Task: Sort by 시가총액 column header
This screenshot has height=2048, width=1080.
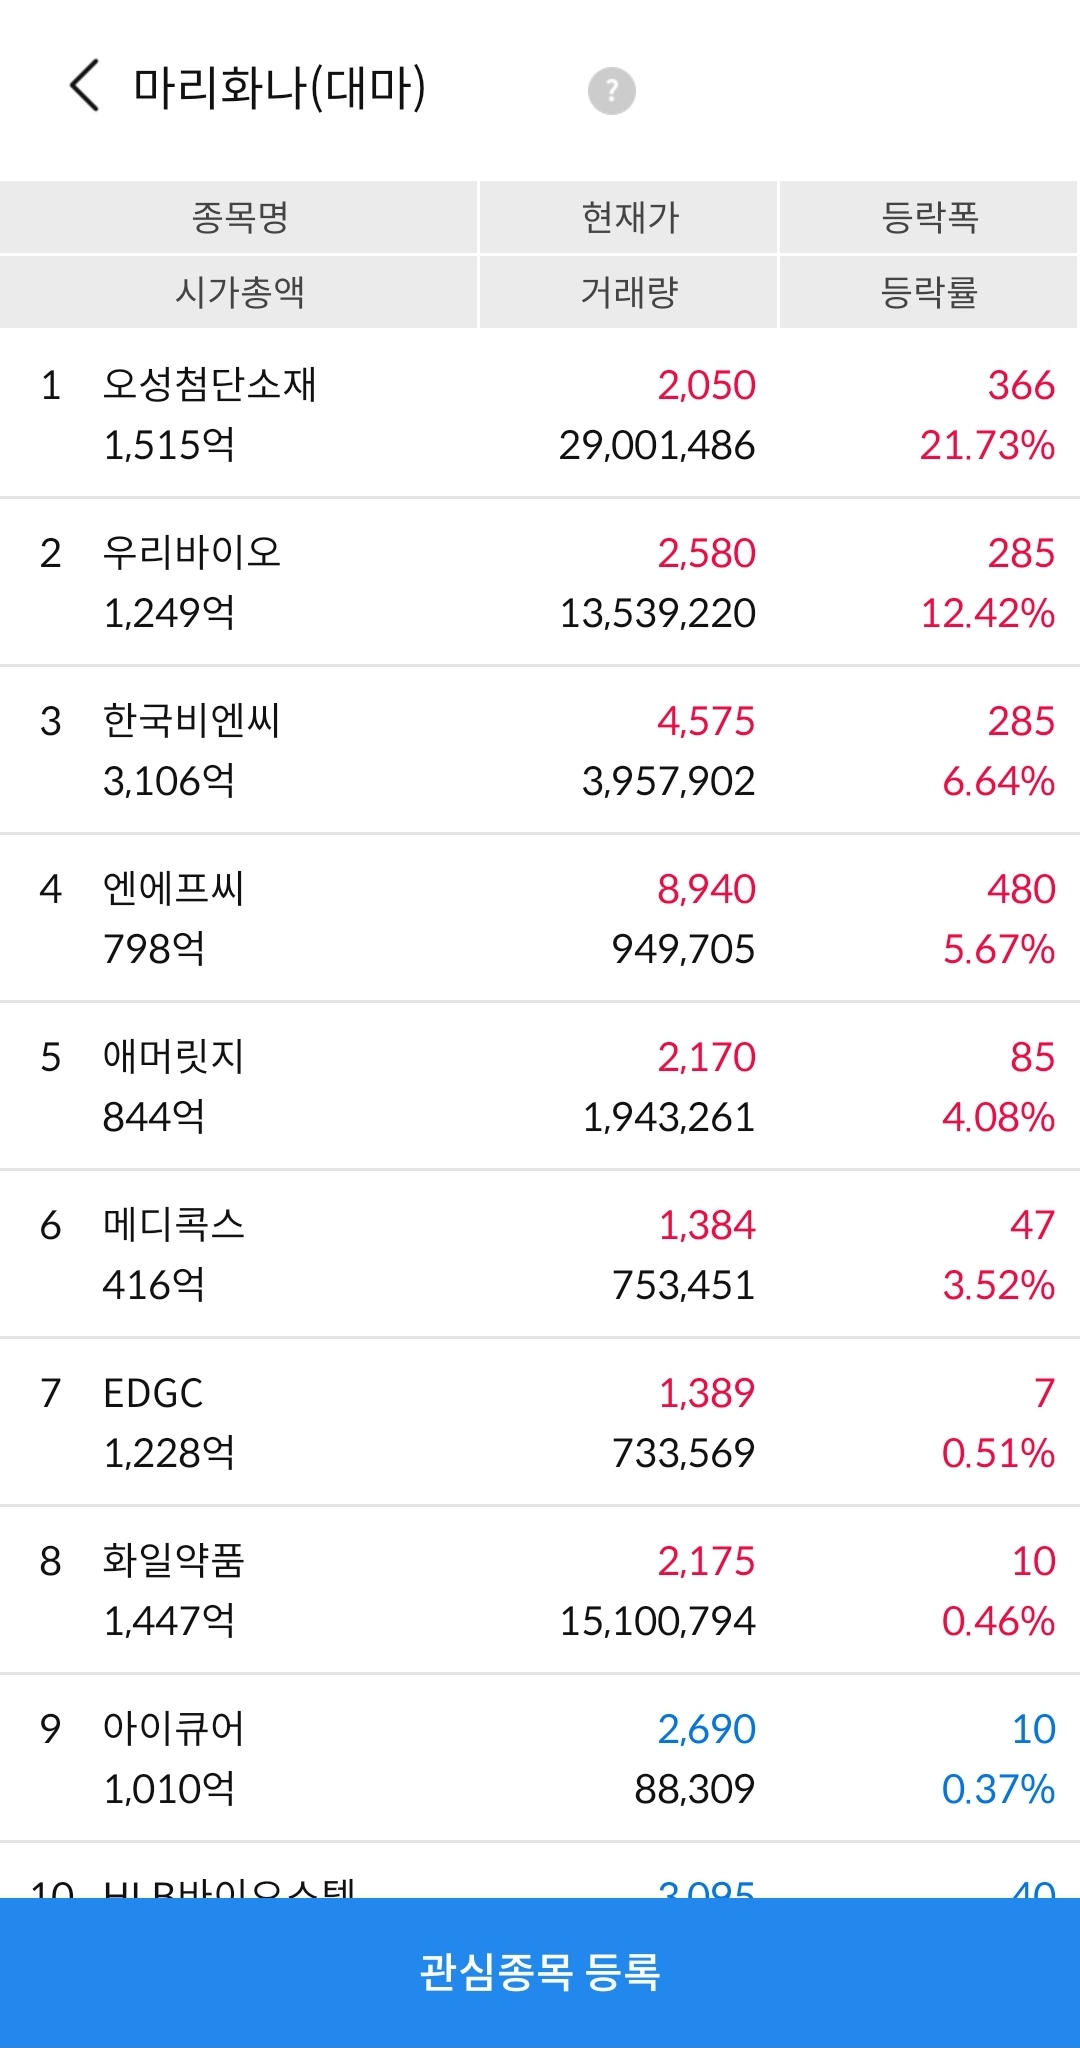Action: (x=239, y=292)
